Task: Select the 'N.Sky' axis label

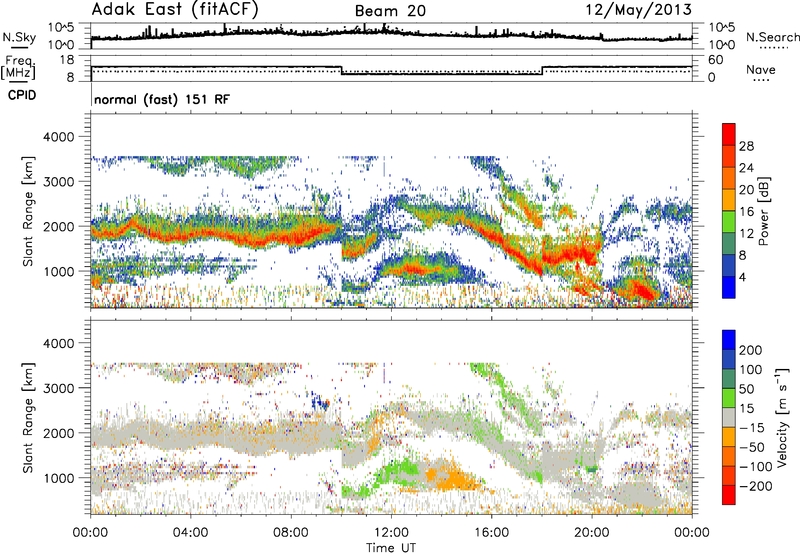Action: [x=19, y=37]
